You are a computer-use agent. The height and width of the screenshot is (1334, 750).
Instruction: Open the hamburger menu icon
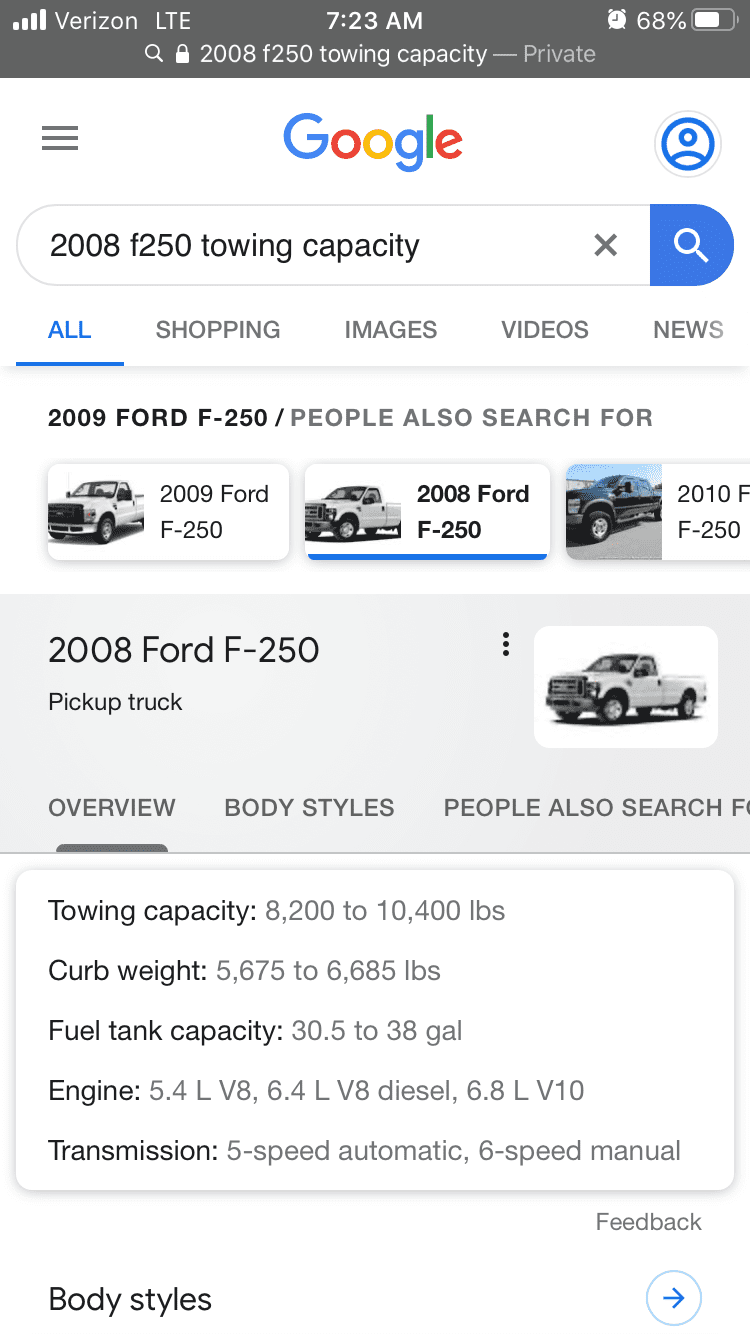click(60, 138)
